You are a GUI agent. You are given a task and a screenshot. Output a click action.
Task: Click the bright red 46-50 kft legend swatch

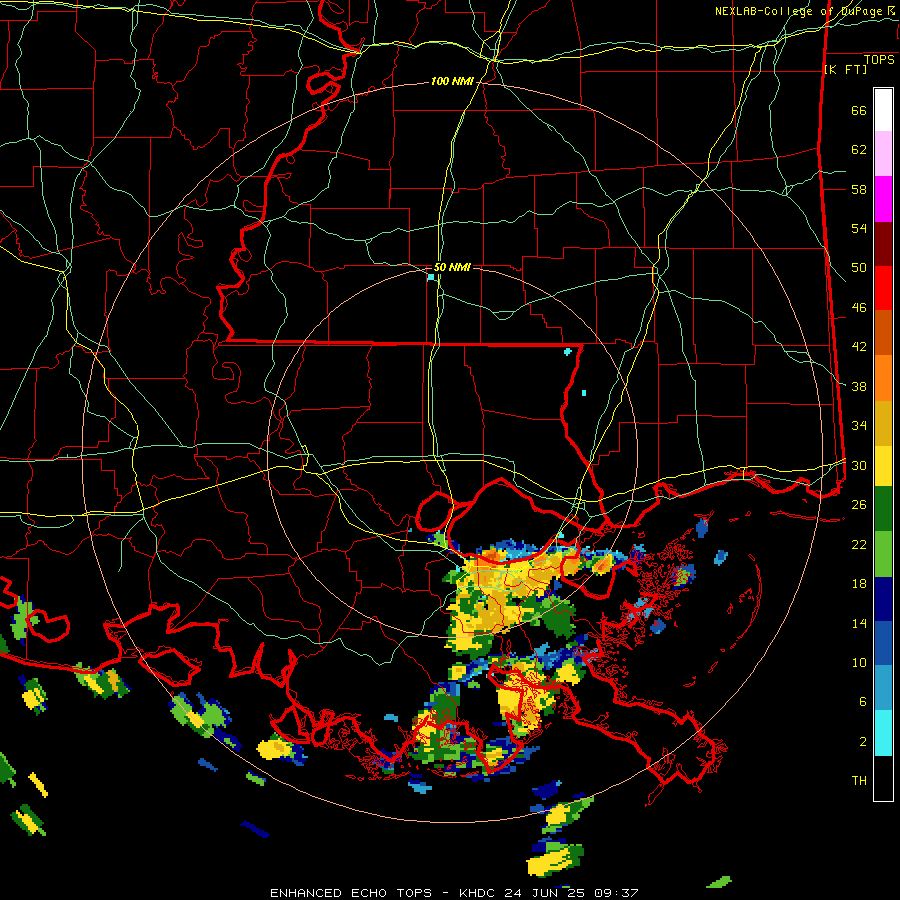tap(883, 288)
